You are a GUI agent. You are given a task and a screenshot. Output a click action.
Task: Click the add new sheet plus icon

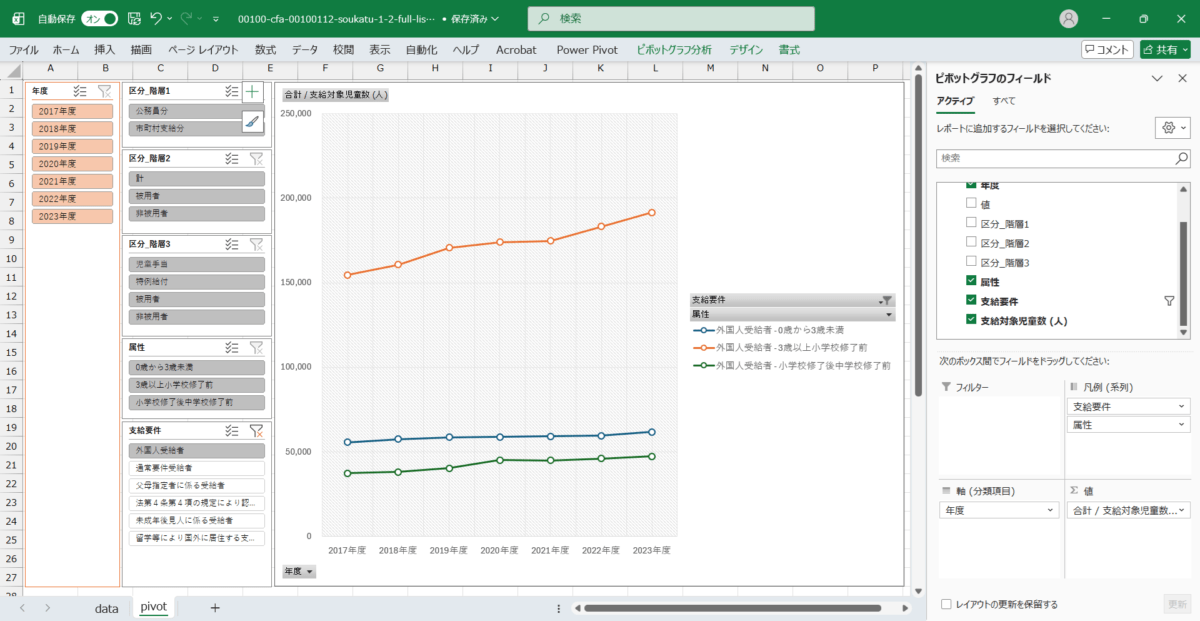coord(215,607)
